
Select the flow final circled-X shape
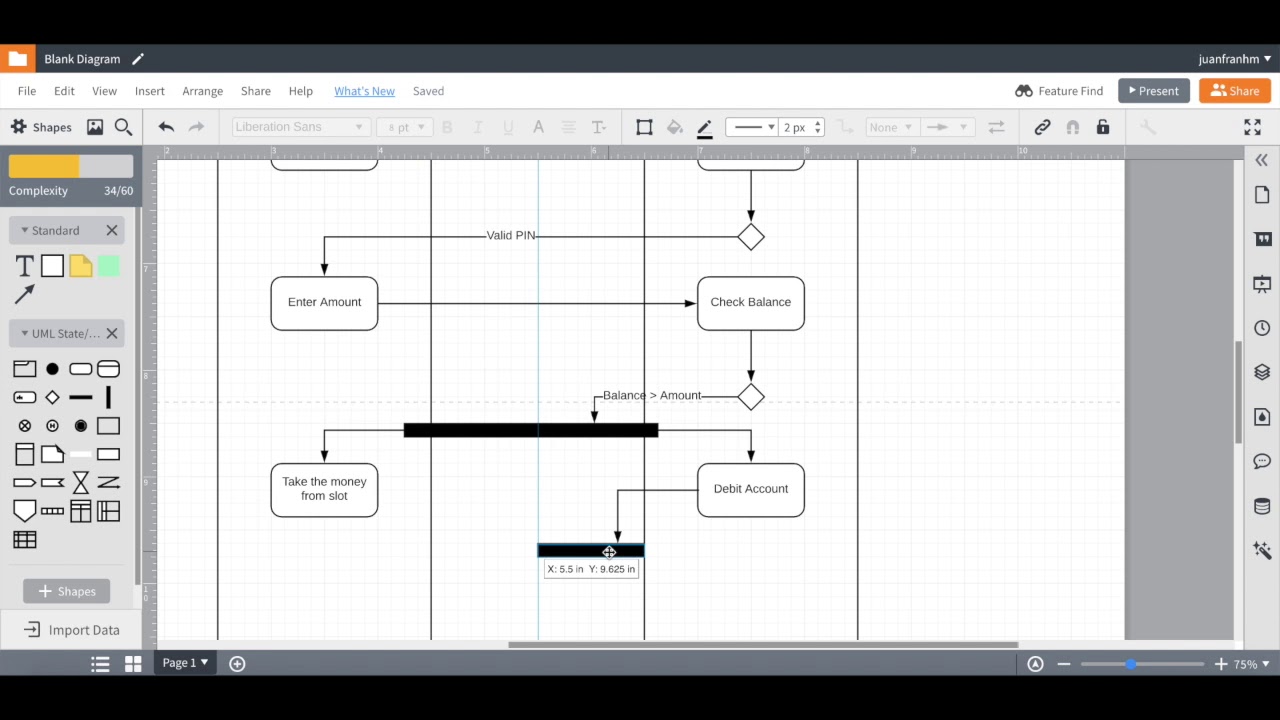[25, 426]
